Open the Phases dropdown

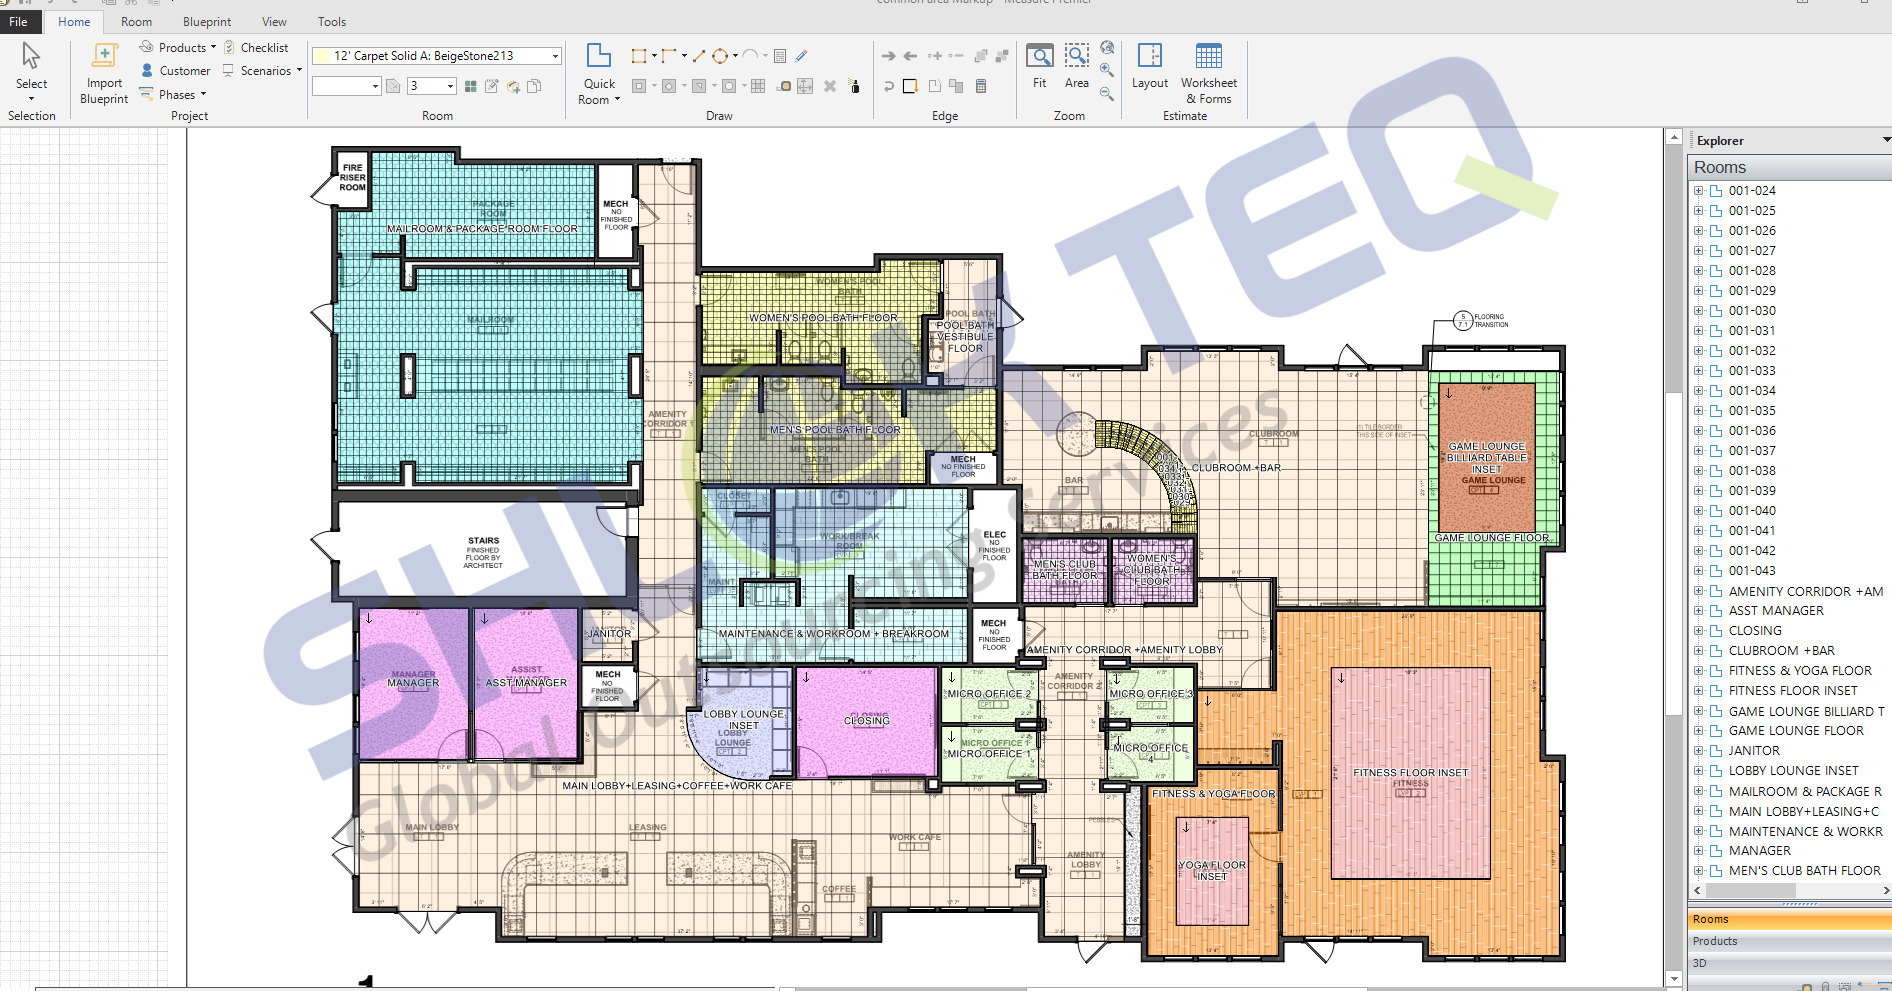click(173, 95)
